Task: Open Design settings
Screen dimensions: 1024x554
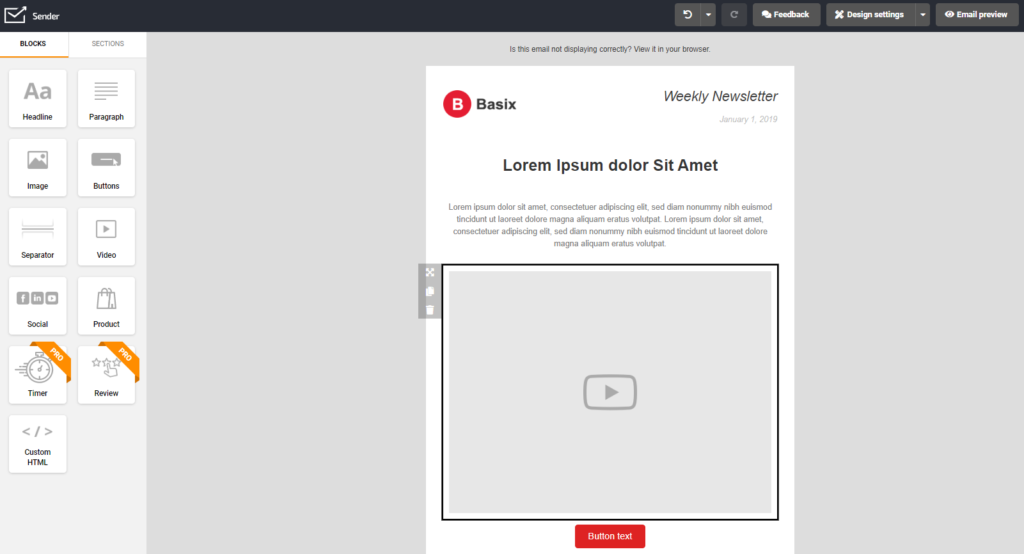Action: (x=870, y=14)
